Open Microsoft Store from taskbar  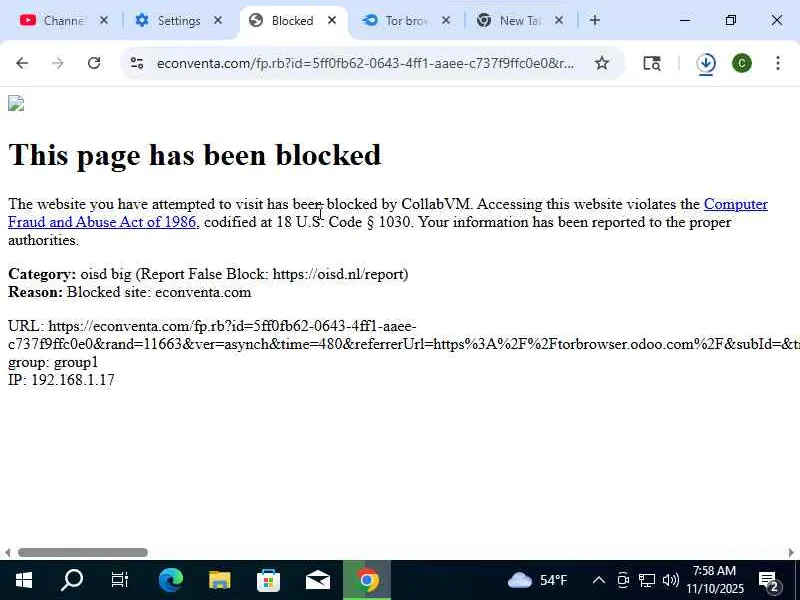coord(268,580)
